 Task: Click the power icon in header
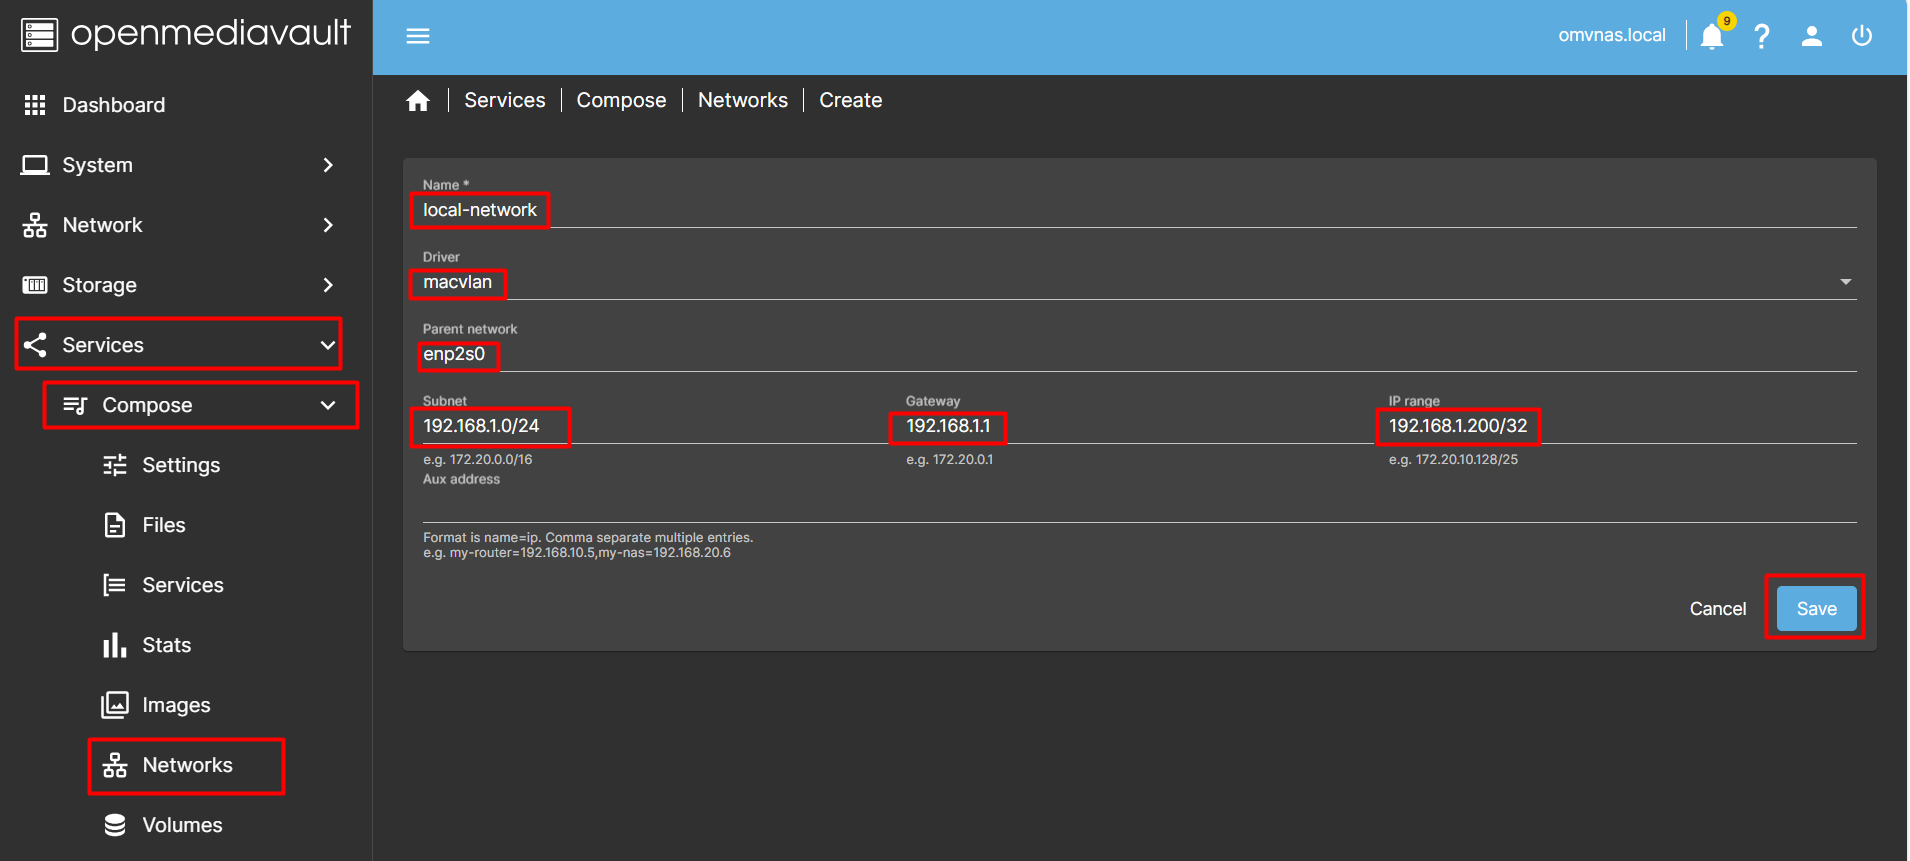pyautogui.click(x=1862, y=36)
